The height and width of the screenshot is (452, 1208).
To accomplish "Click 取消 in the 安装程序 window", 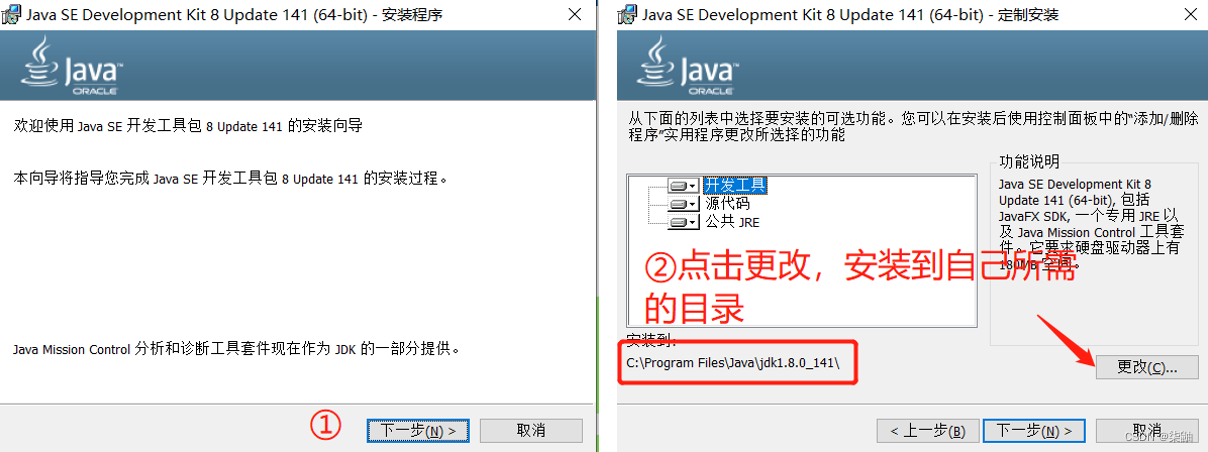I will pos(531,430).
